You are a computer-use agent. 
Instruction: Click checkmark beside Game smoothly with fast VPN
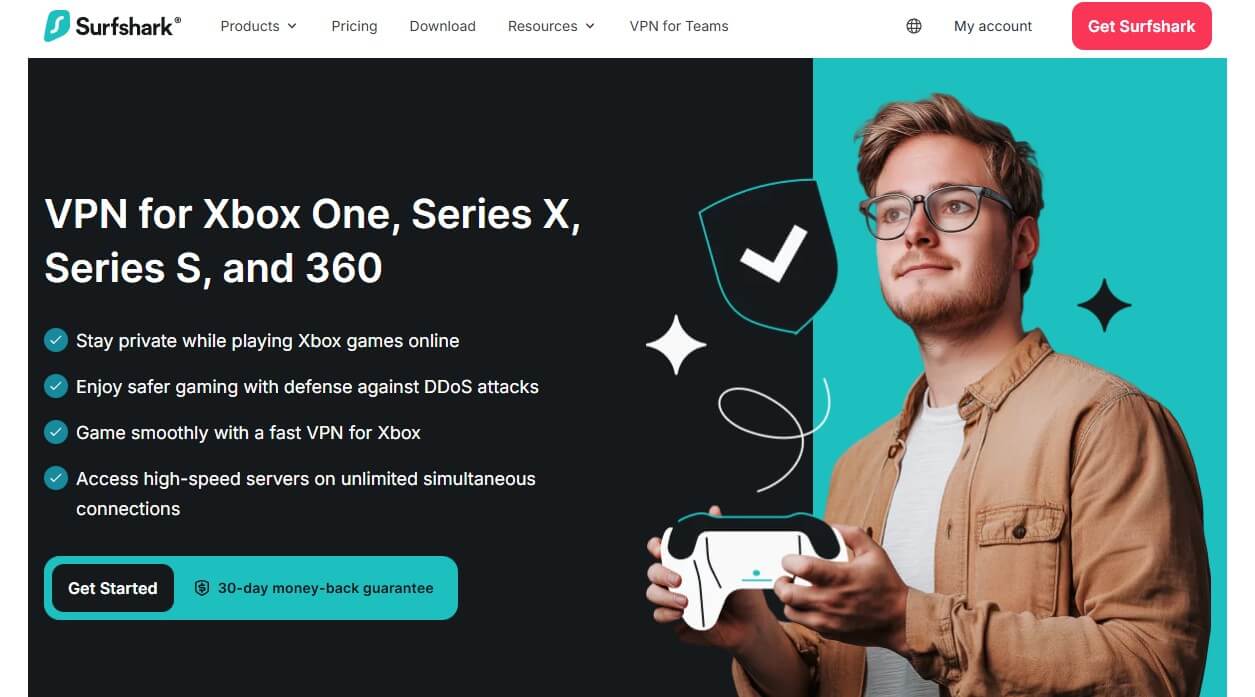click(x=56, y=432)
